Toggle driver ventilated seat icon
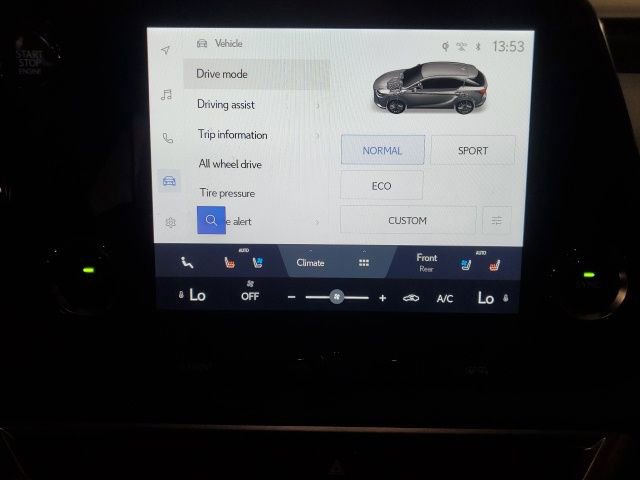Screen dimensions: 640x480 (x=258, y=262)
